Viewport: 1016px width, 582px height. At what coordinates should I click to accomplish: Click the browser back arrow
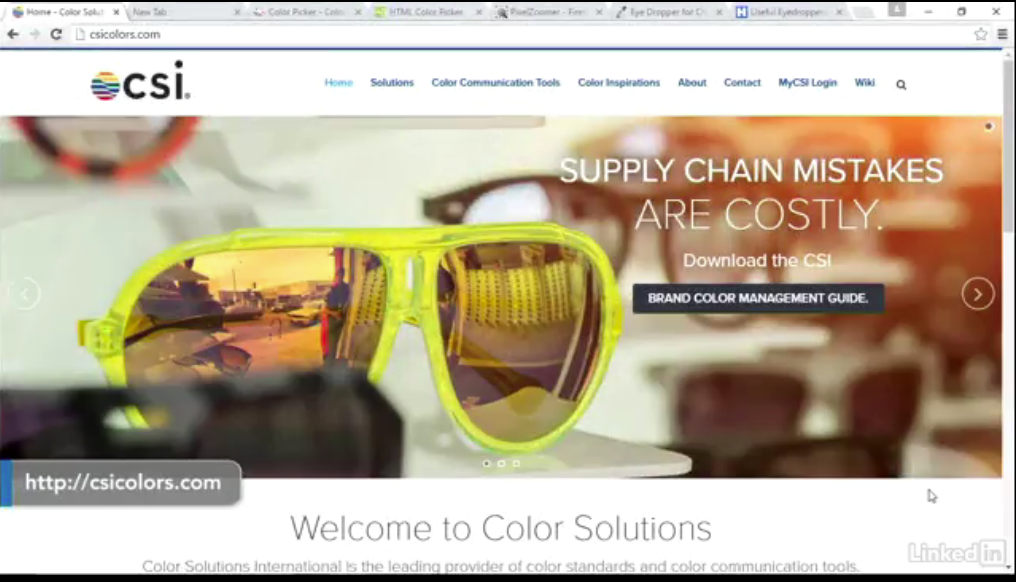(x=12, y=34)
